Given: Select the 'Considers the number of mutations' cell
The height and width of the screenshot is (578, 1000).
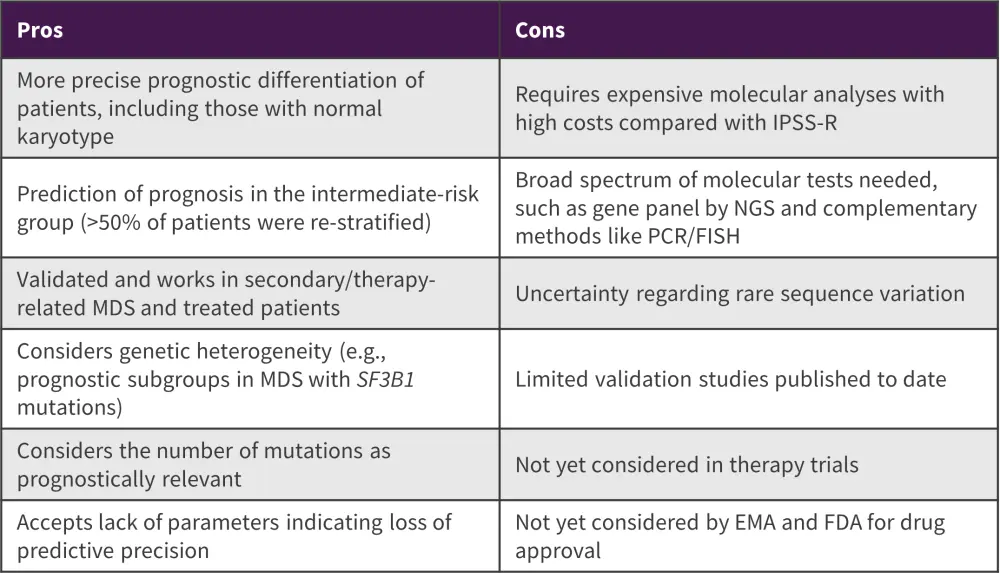Looking at the screenshot, I should point(250,465).
